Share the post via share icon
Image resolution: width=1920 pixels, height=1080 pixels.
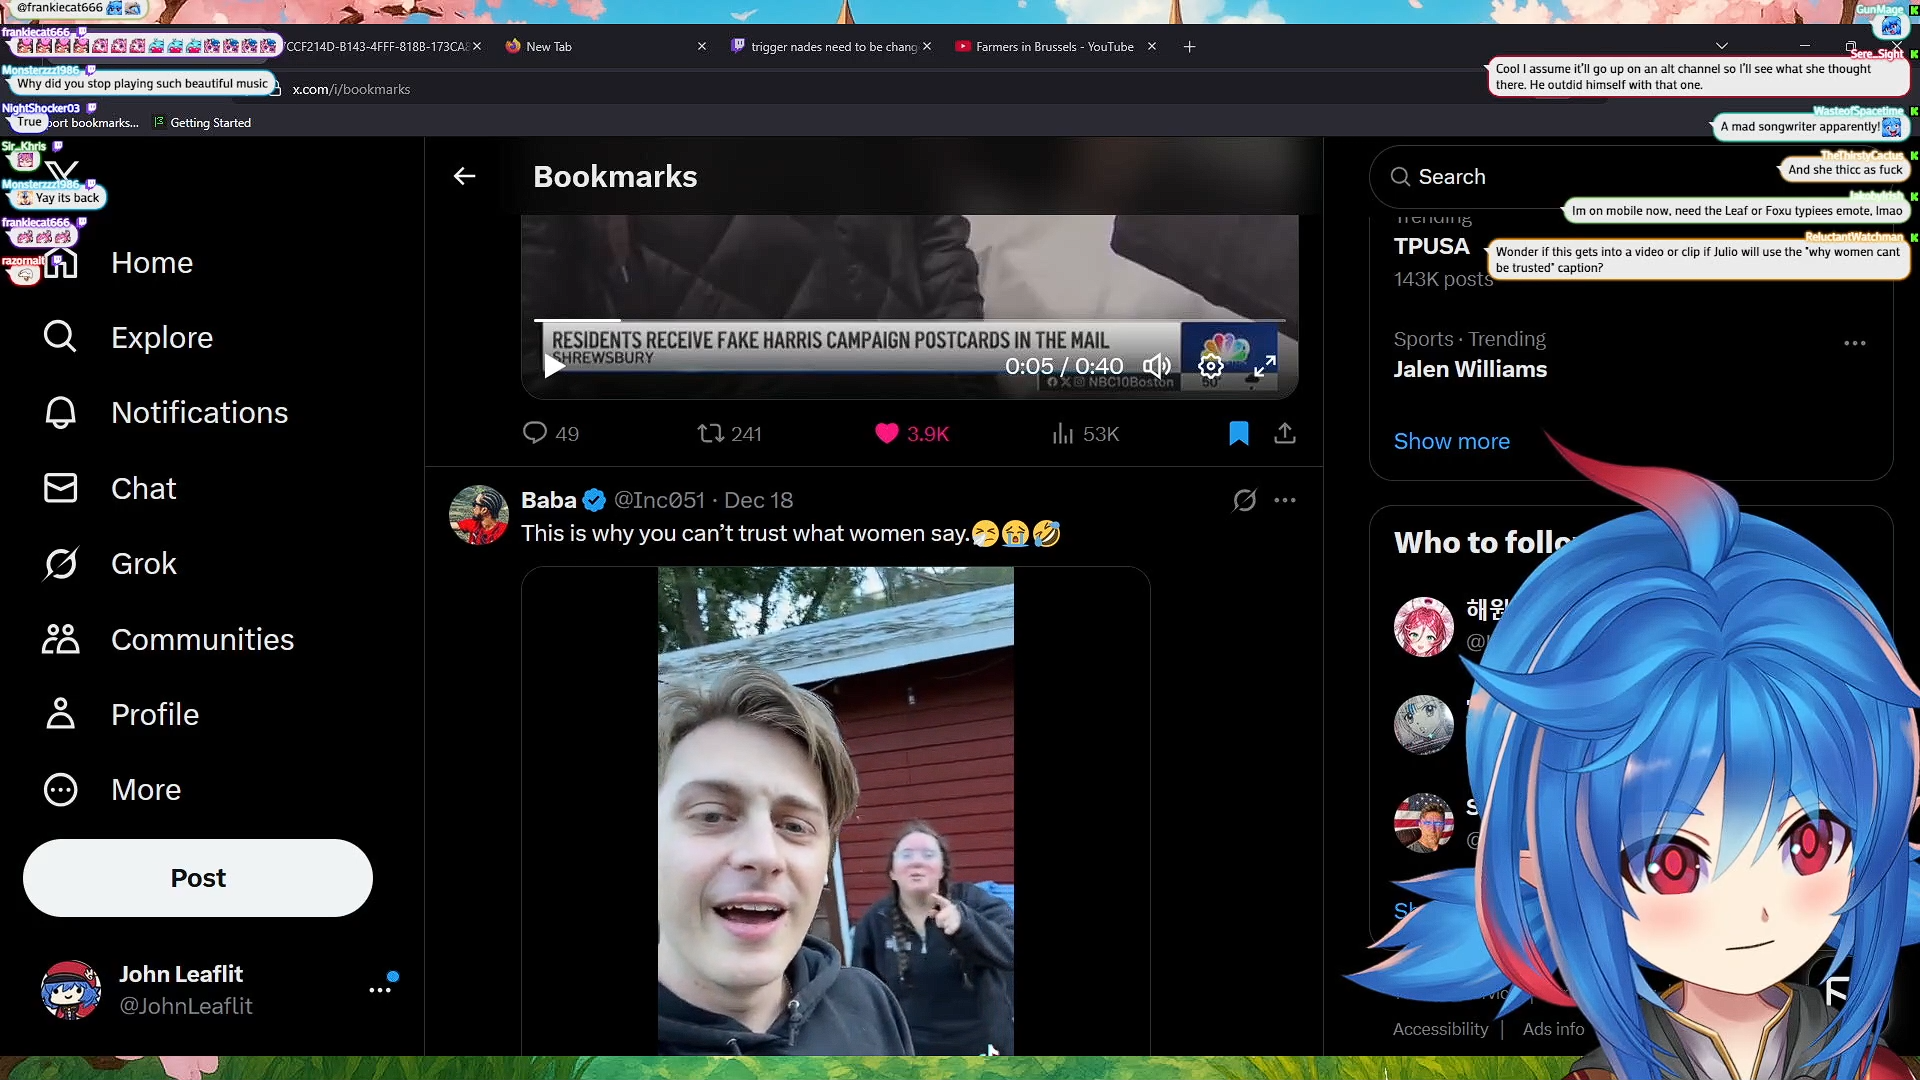click(1285, 433)
